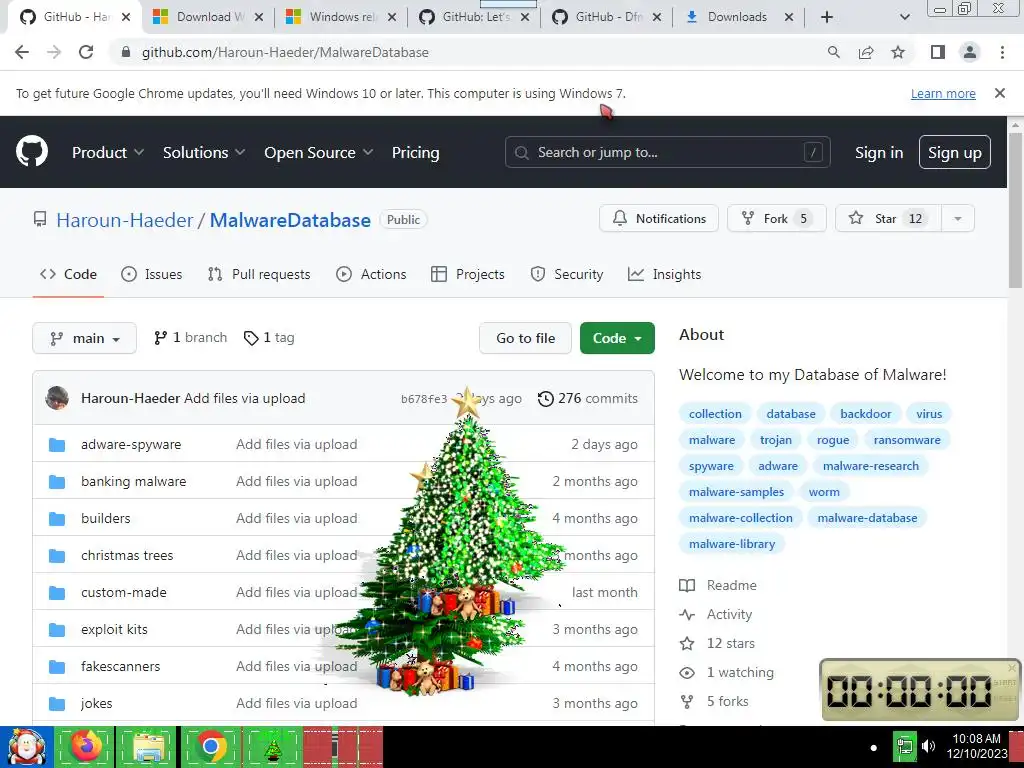View the 5 forks link

click(714, 701)
